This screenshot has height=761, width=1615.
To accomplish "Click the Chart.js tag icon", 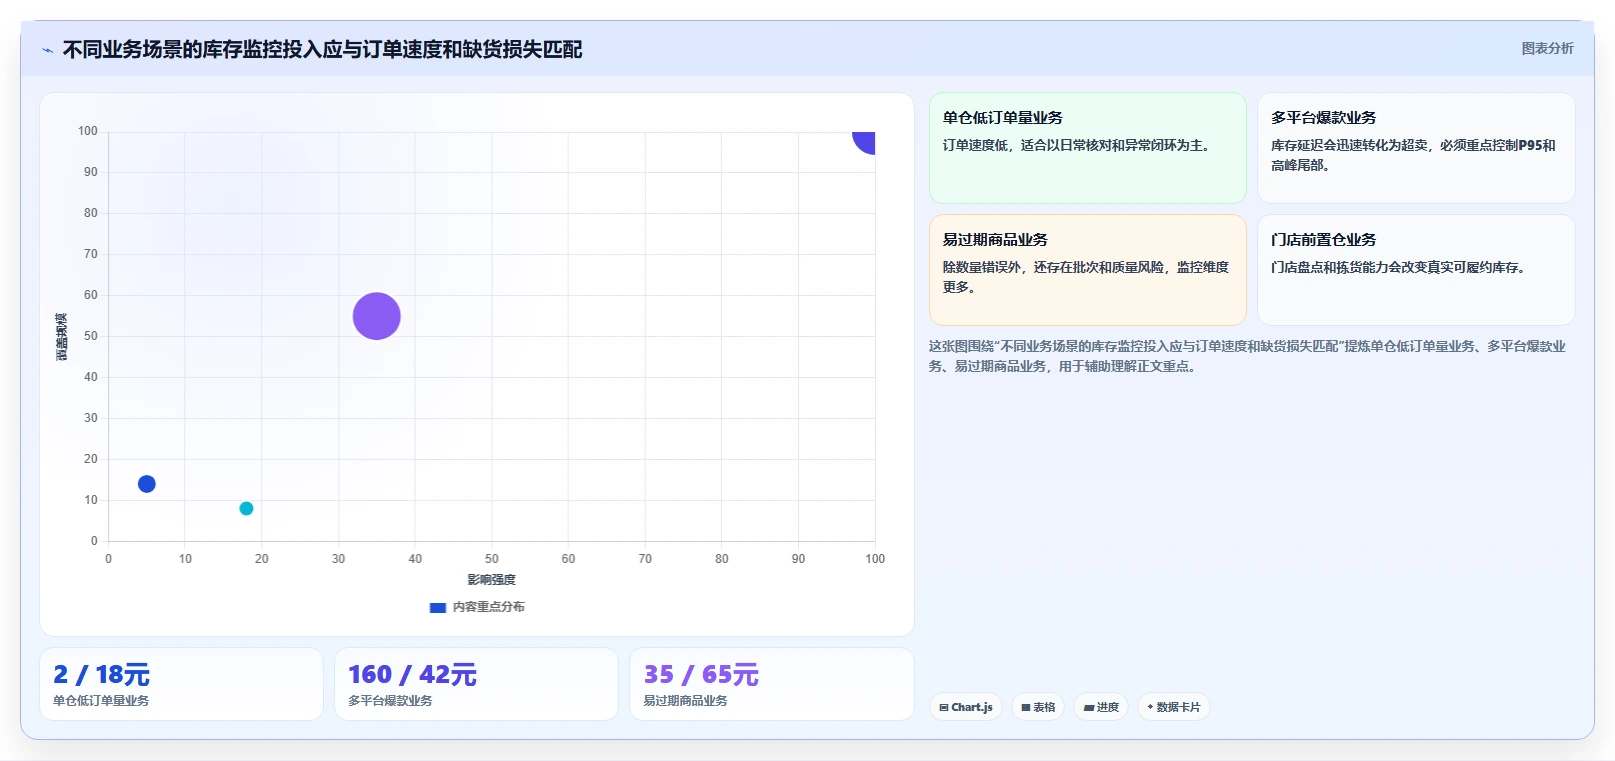I will click(x=944, y=707).
